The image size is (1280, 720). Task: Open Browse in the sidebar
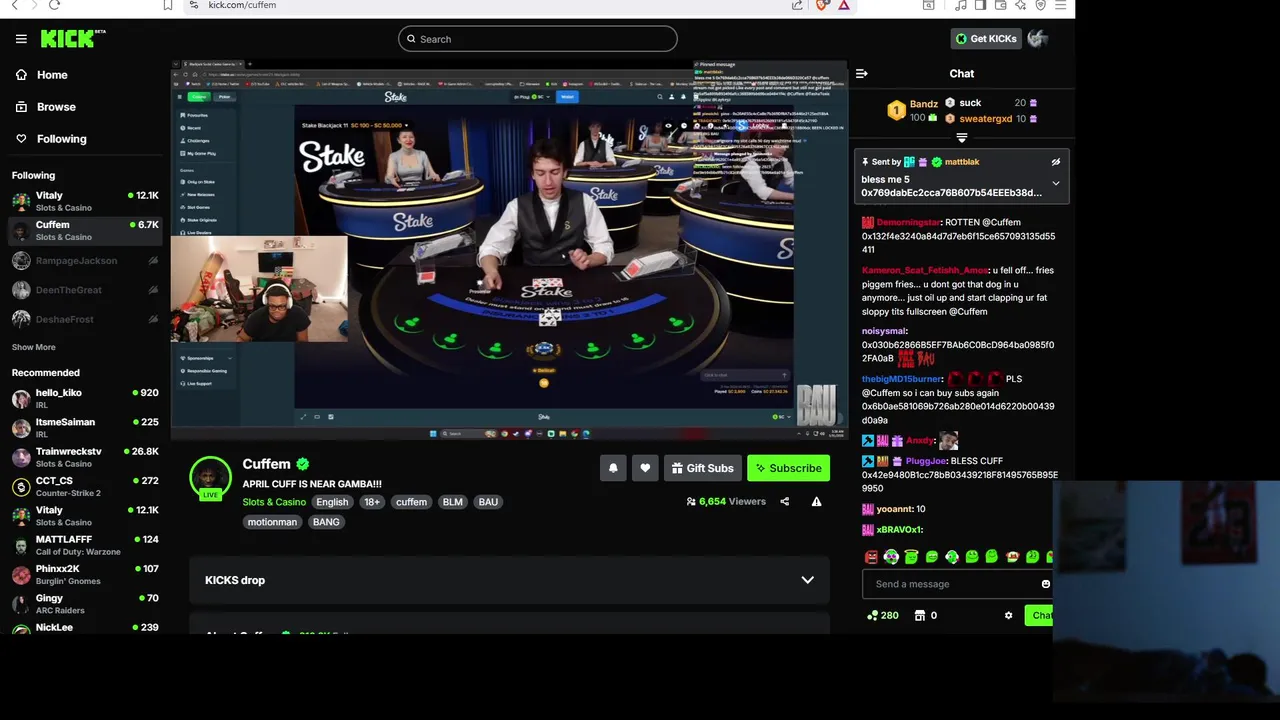tap(46, 107)
